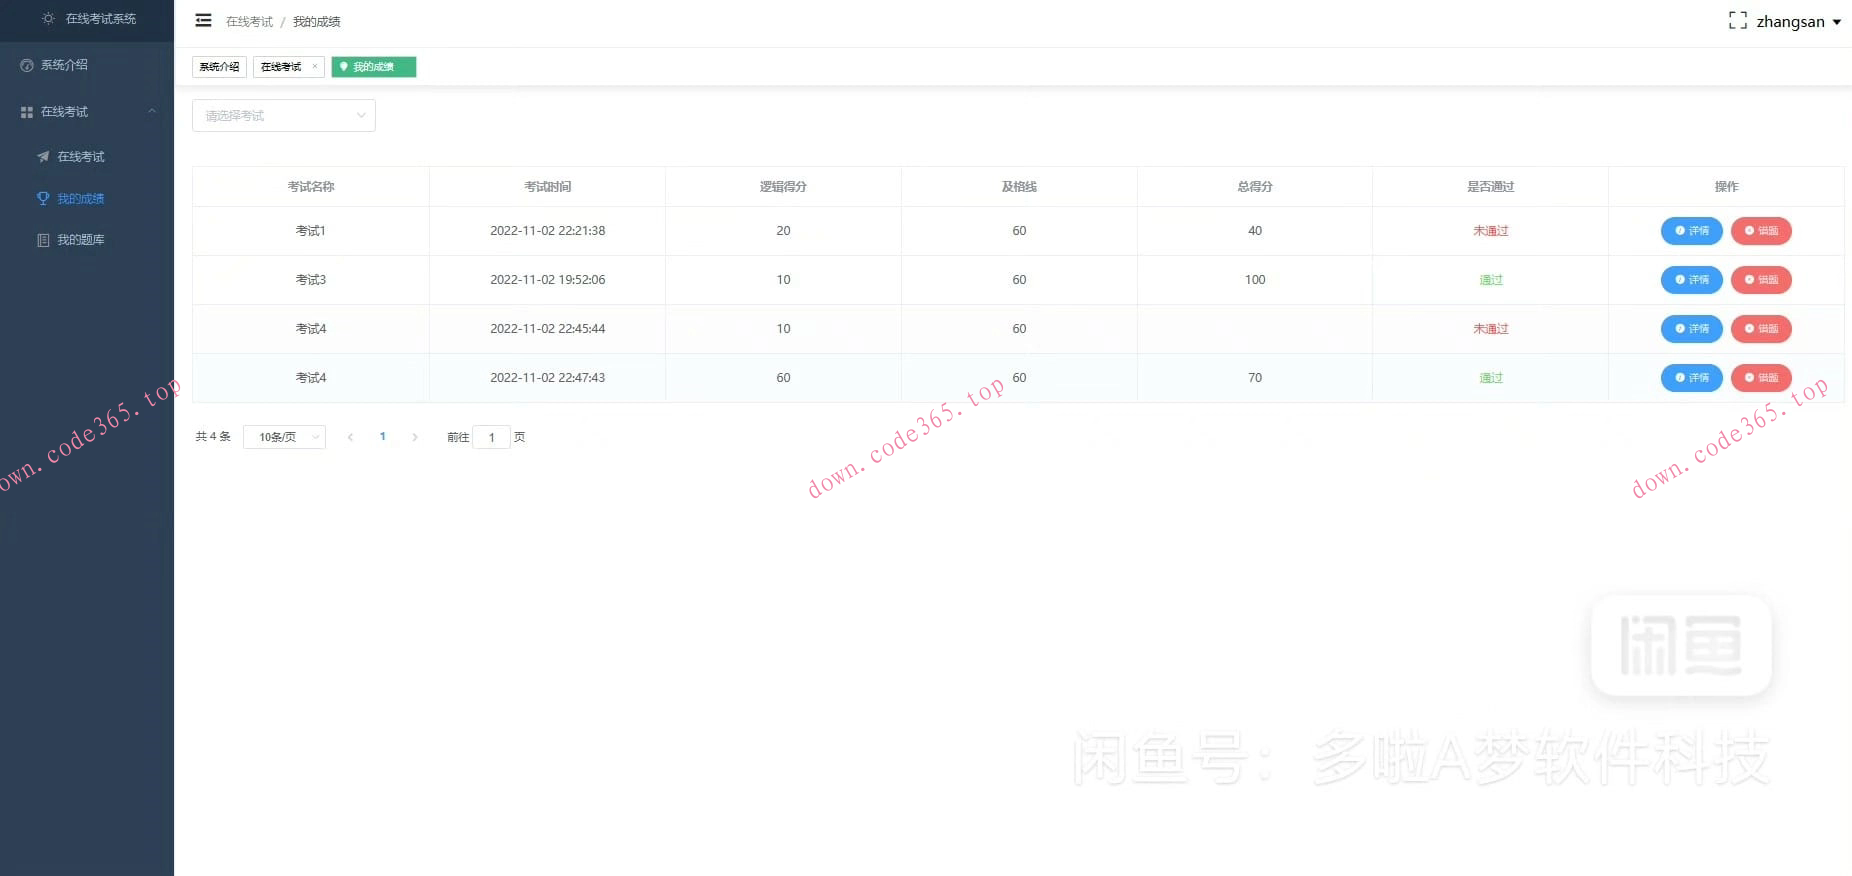Click the 及格线 column header

click(1019, 187)
